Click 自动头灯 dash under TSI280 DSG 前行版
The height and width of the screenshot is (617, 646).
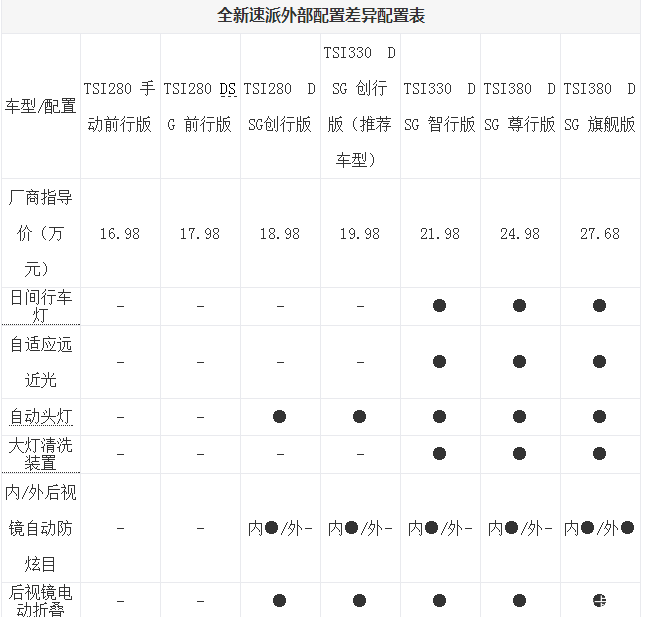click(200, 418)
